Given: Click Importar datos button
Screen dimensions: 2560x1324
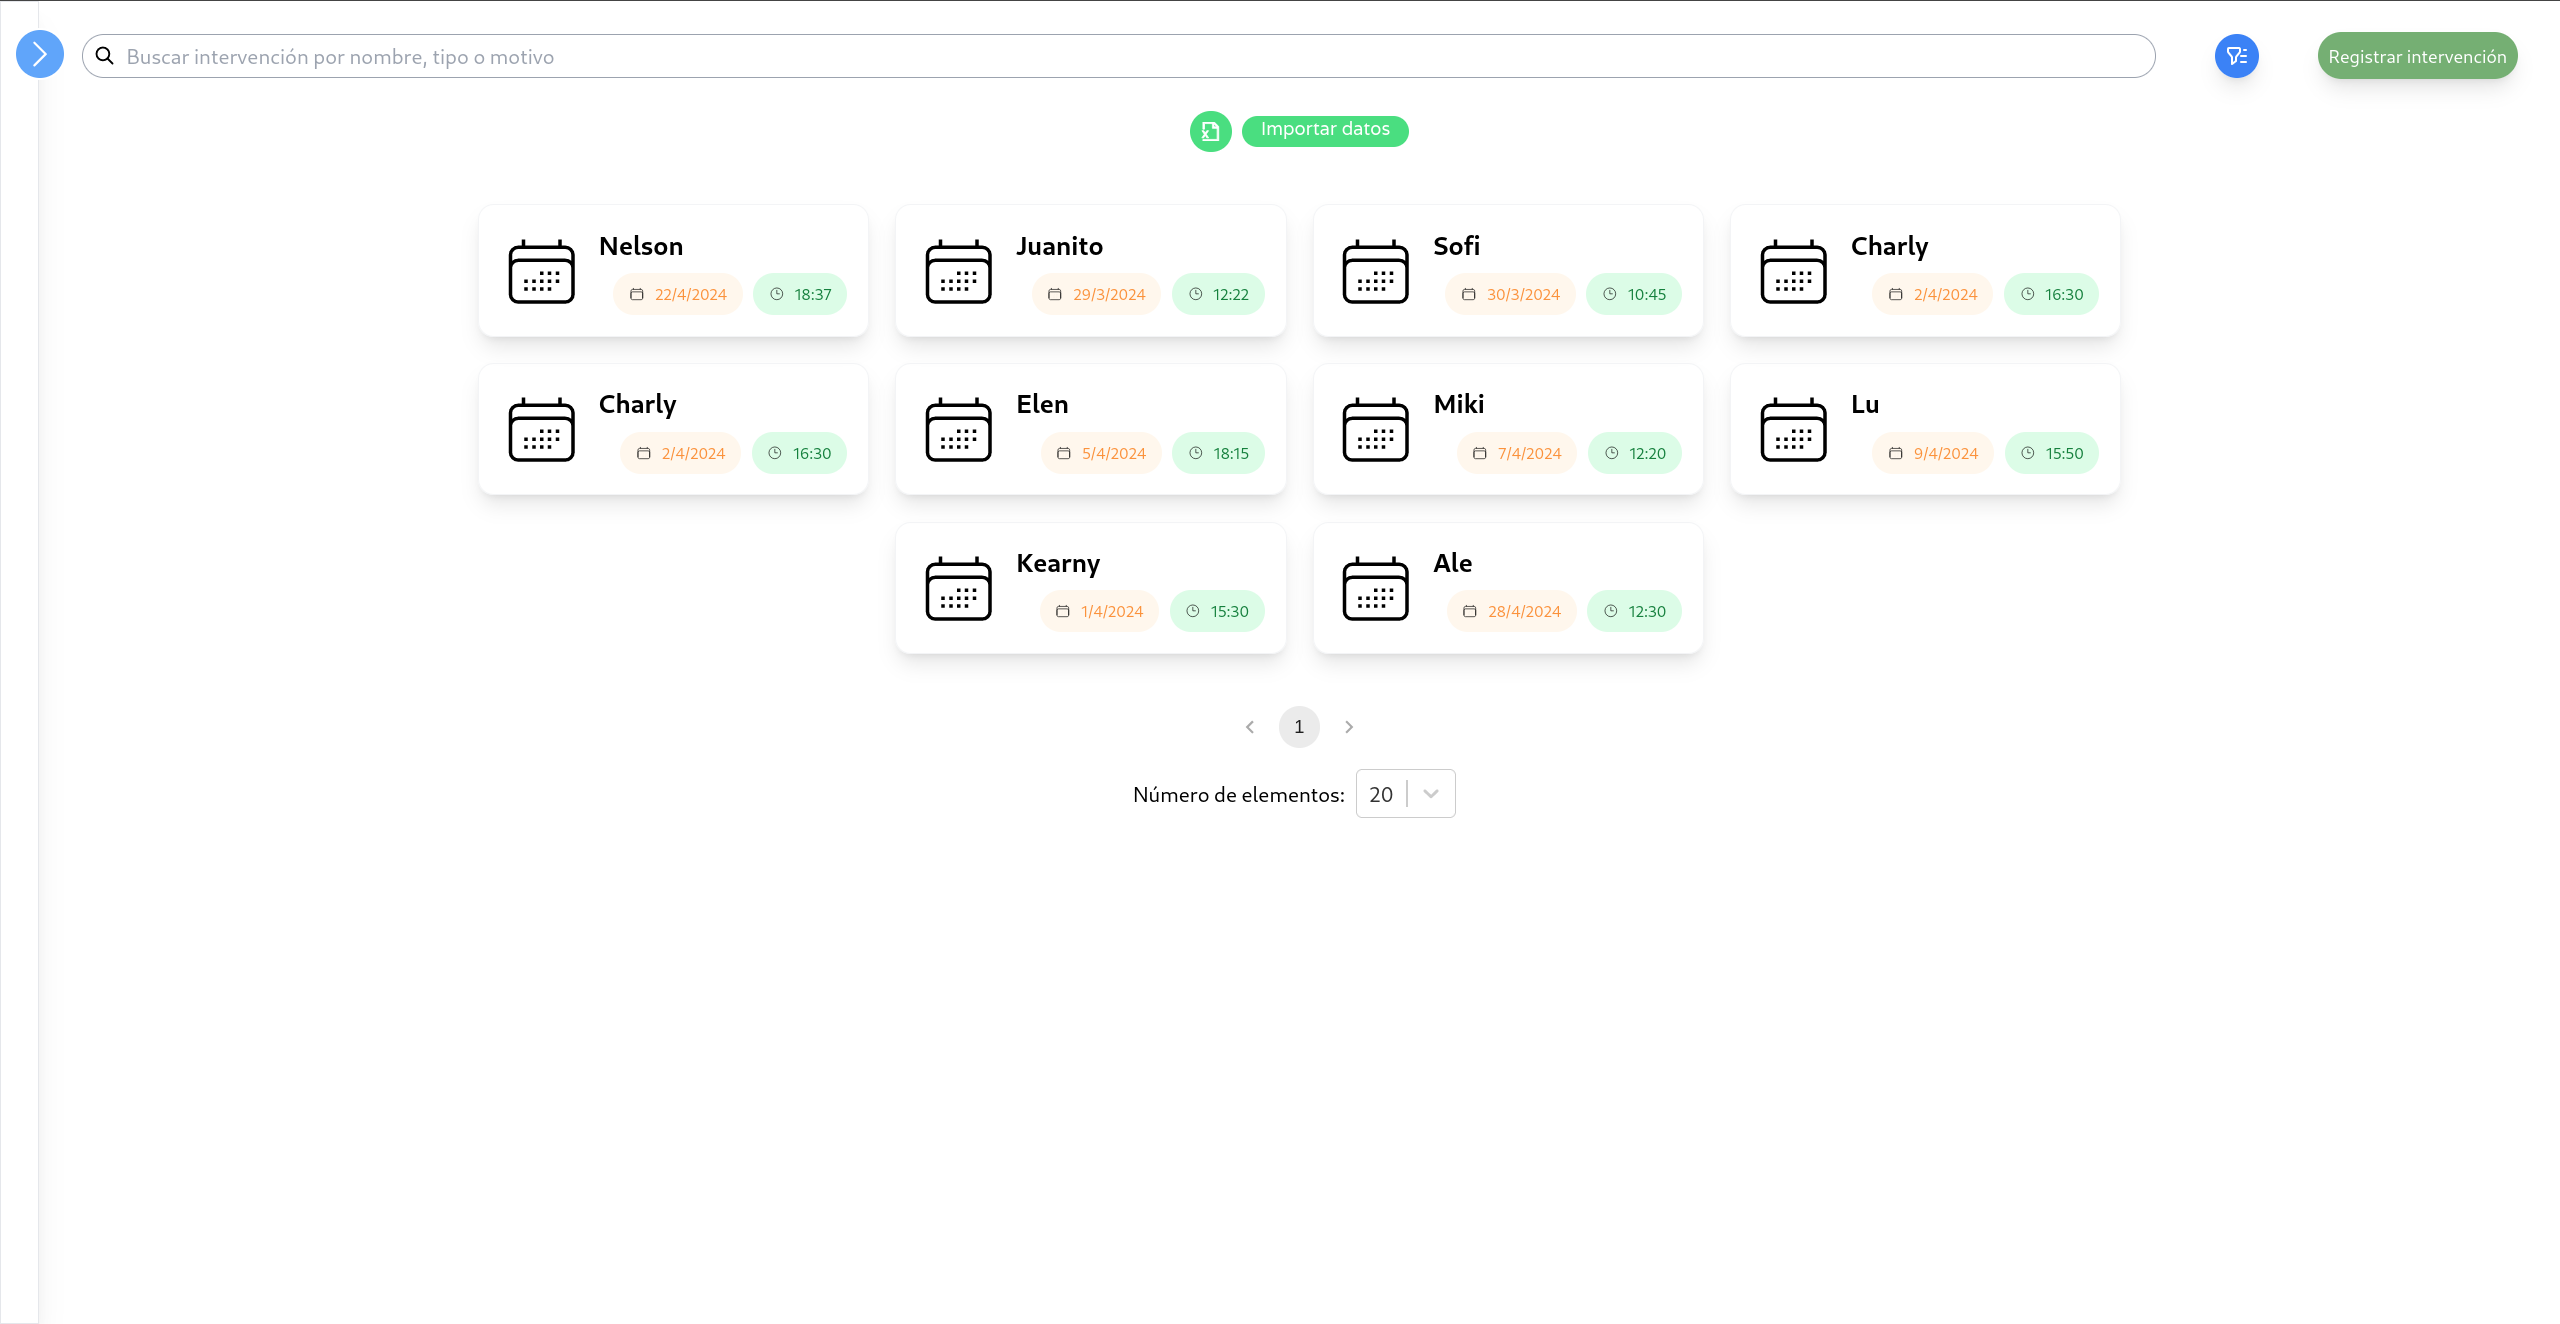Looking at the screenshot, I should 1324,130.
